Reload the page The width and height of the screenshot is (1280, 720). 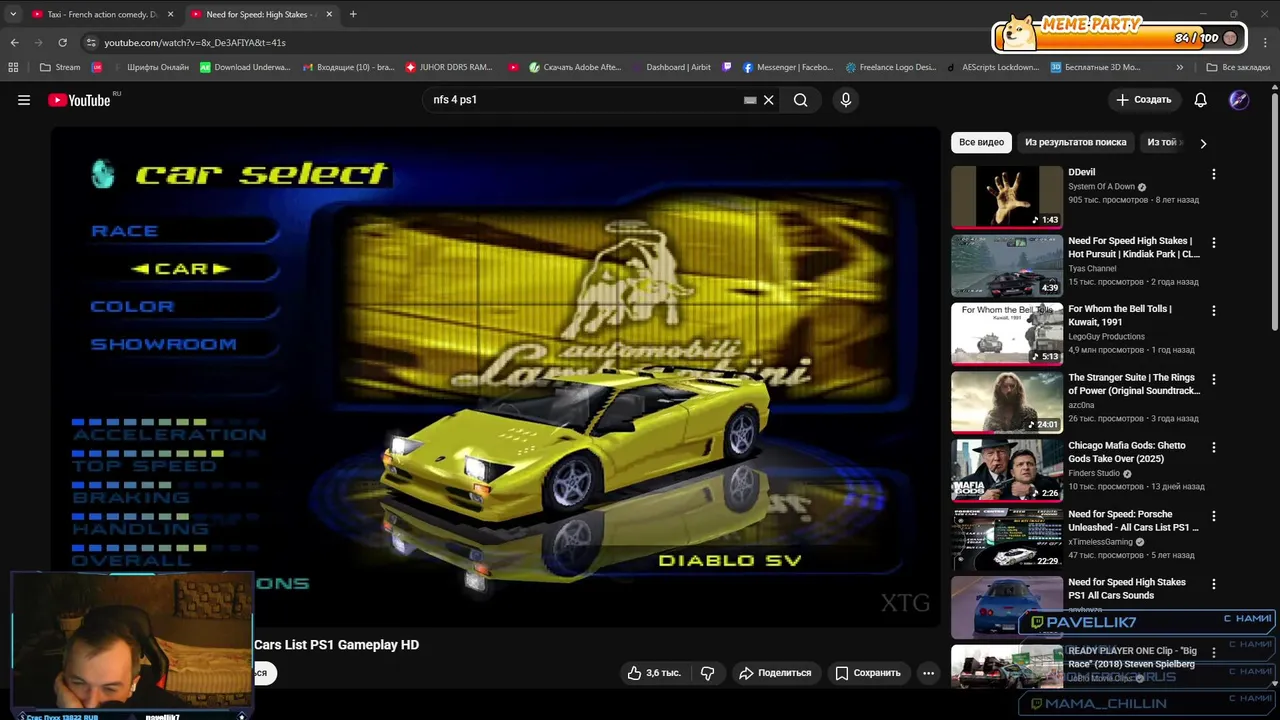coord(62,42)
